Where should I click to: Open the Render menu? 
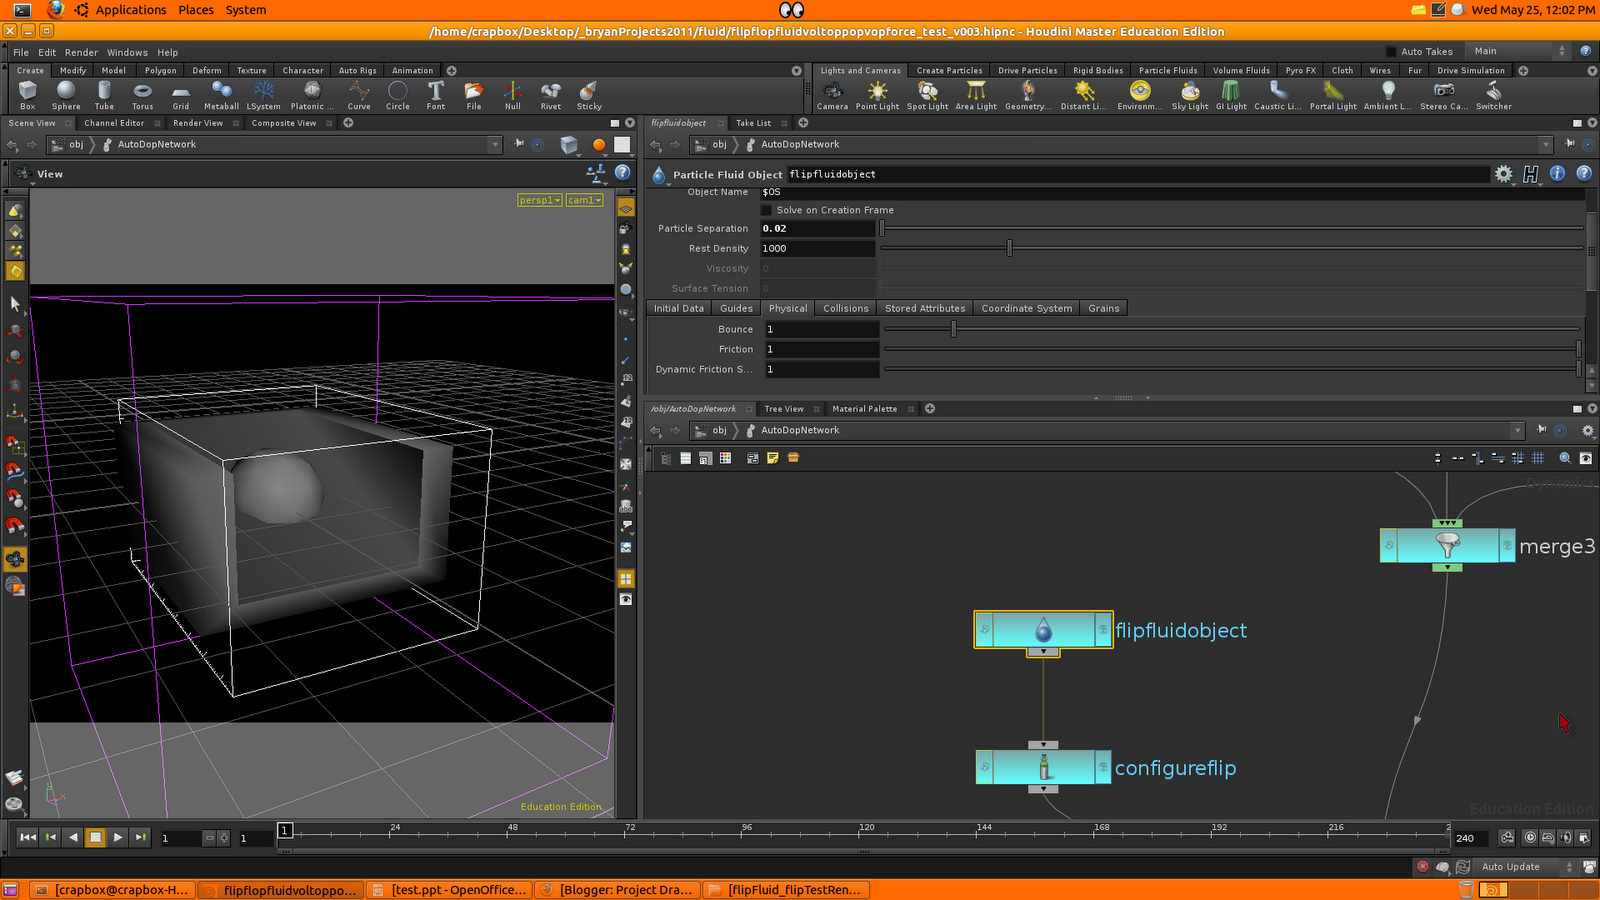[x=82, y=52]
